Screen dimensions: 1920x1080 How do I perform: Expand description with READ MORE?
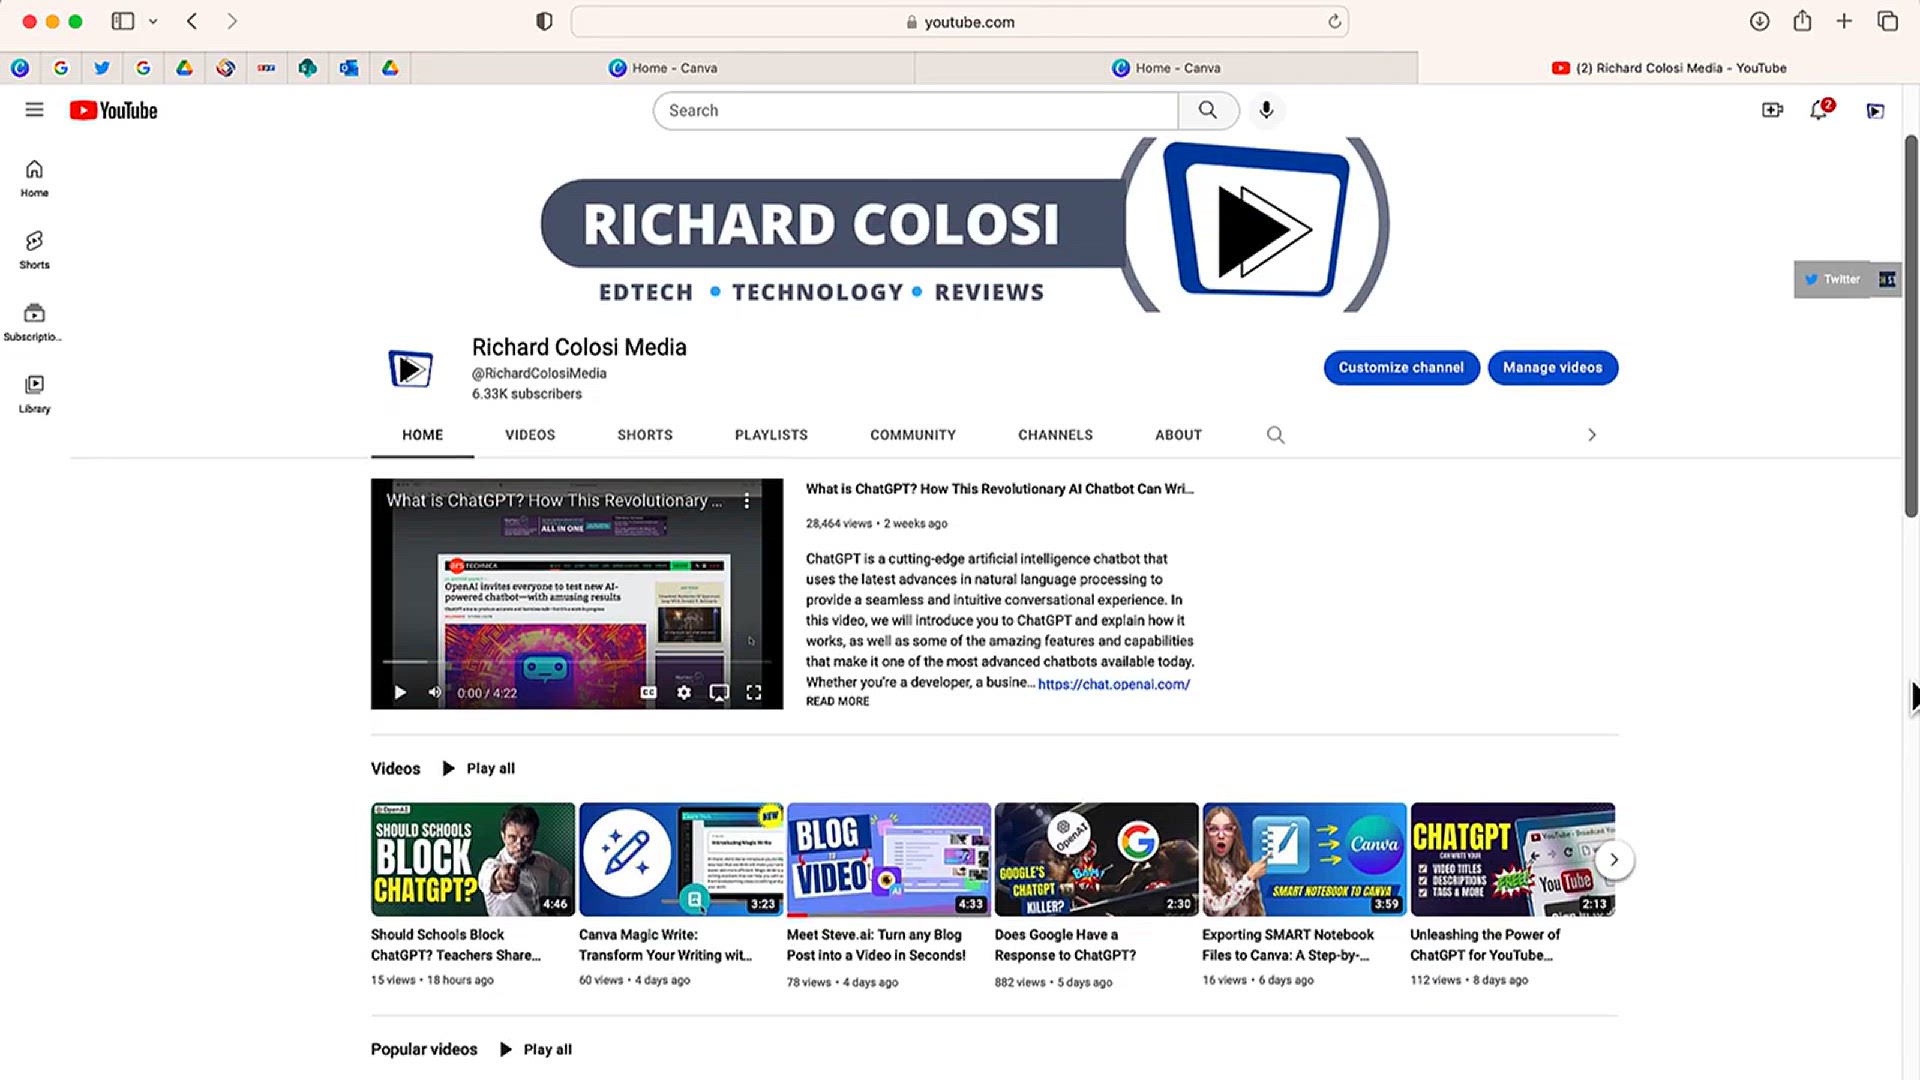pyautogui.click(x=837, y=702)
